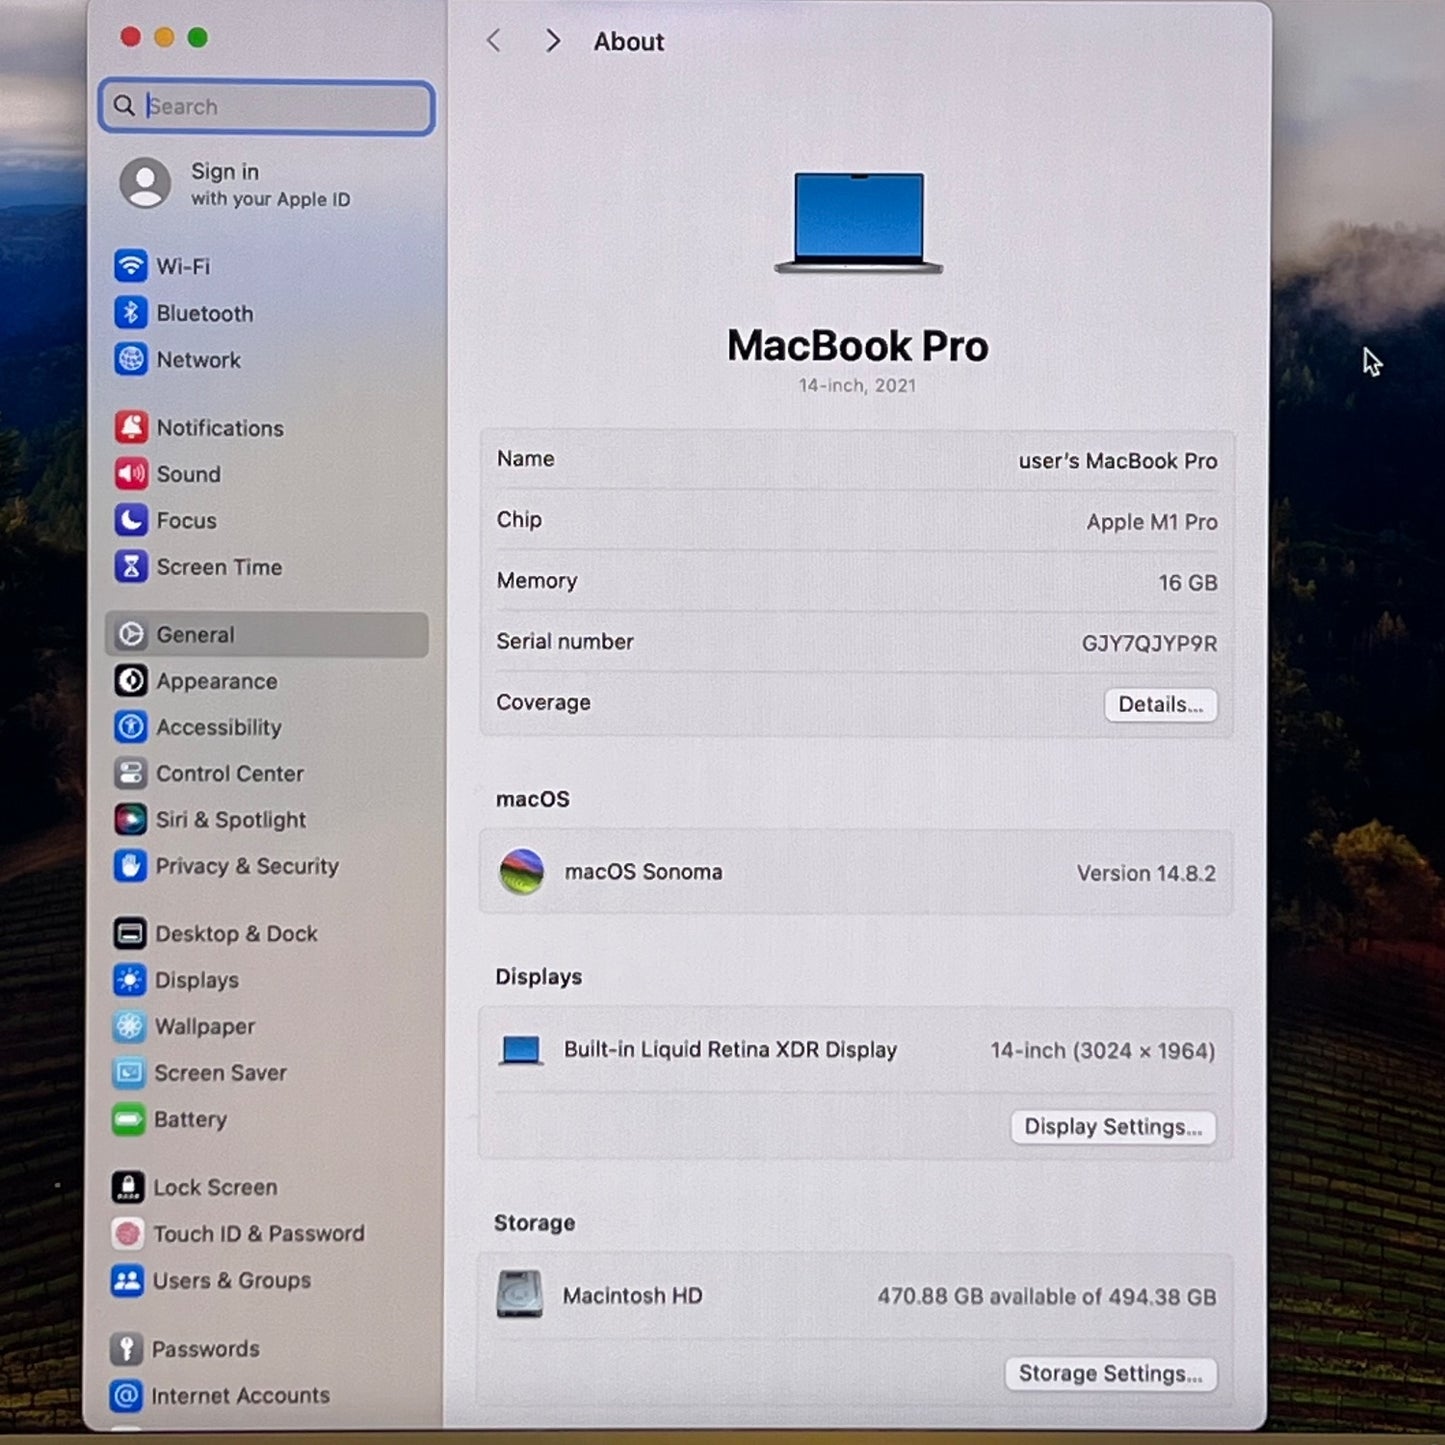Open the Passwords key icon
The width and height of the screenshot is (1445, 1445).
pos(127,1349)
